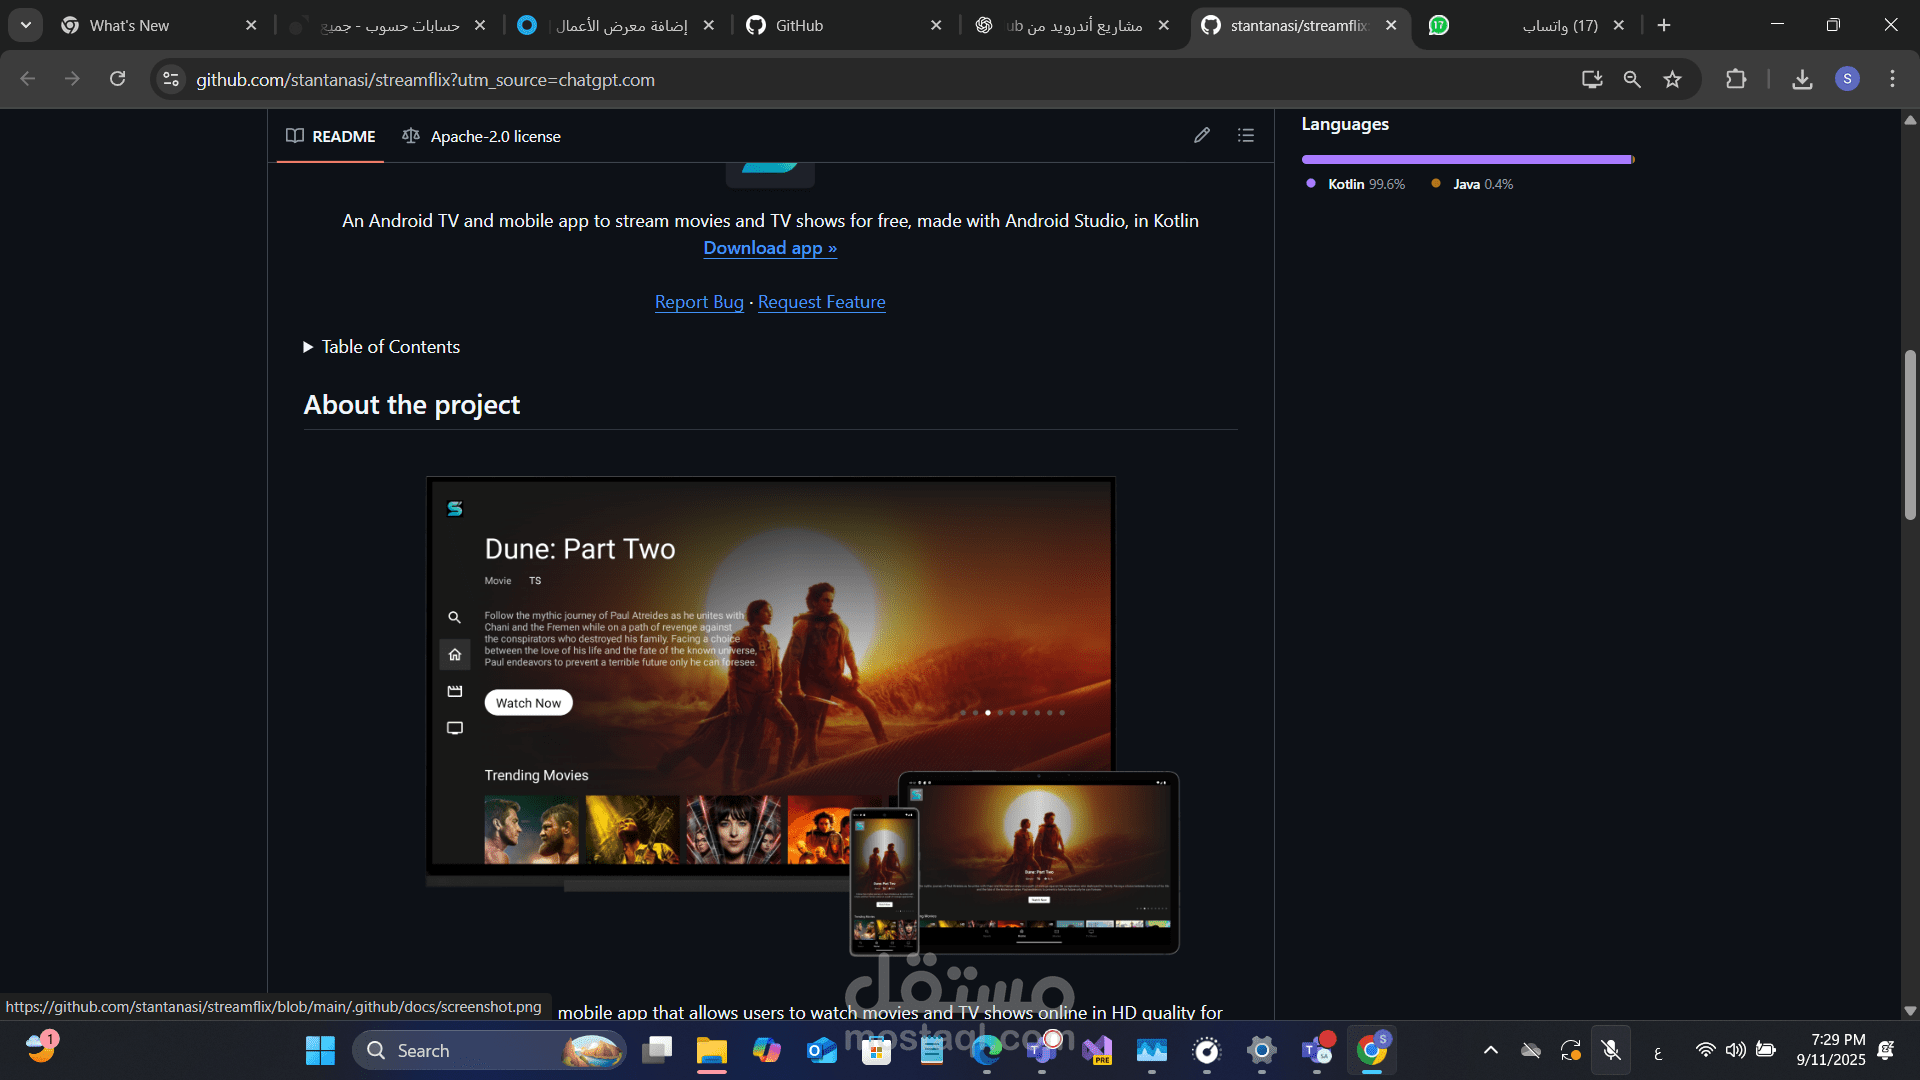The image size is (1920, 1080).
Task: Open the tab search chevron
Action: pos(26,25)
